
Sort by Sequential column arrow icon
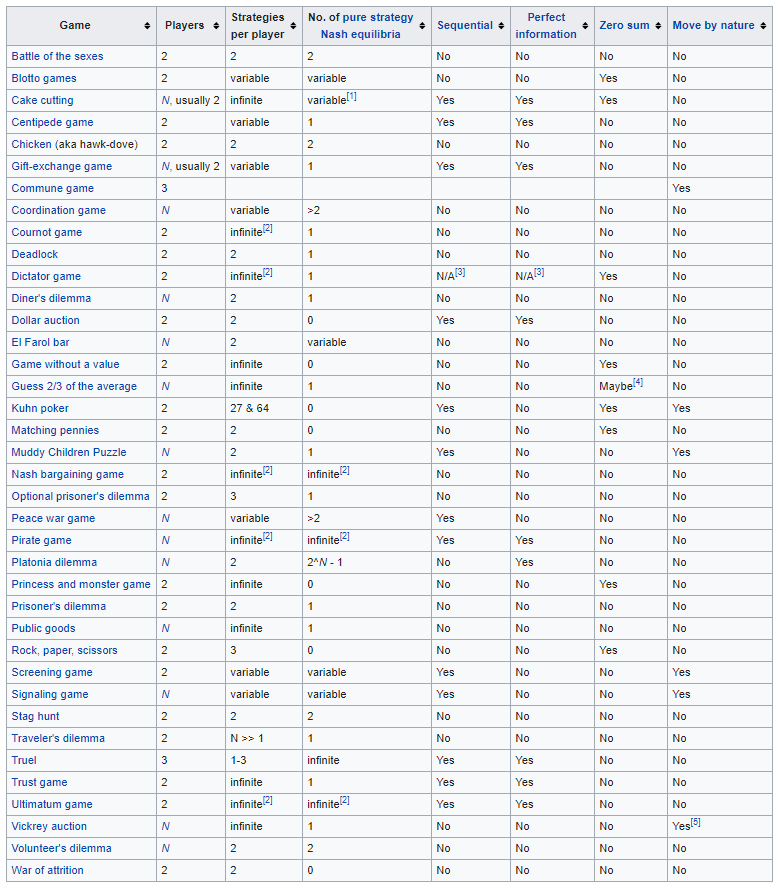coord(501,26)
